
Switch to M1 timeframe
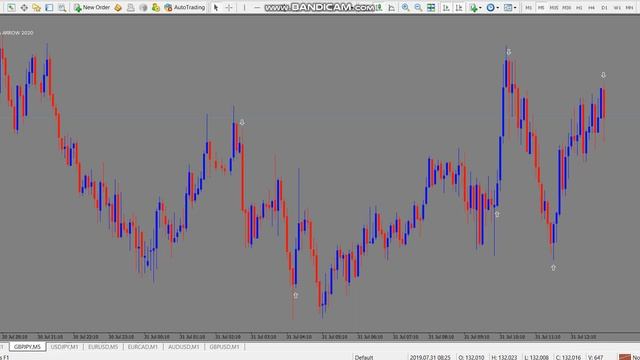(529, 8)
